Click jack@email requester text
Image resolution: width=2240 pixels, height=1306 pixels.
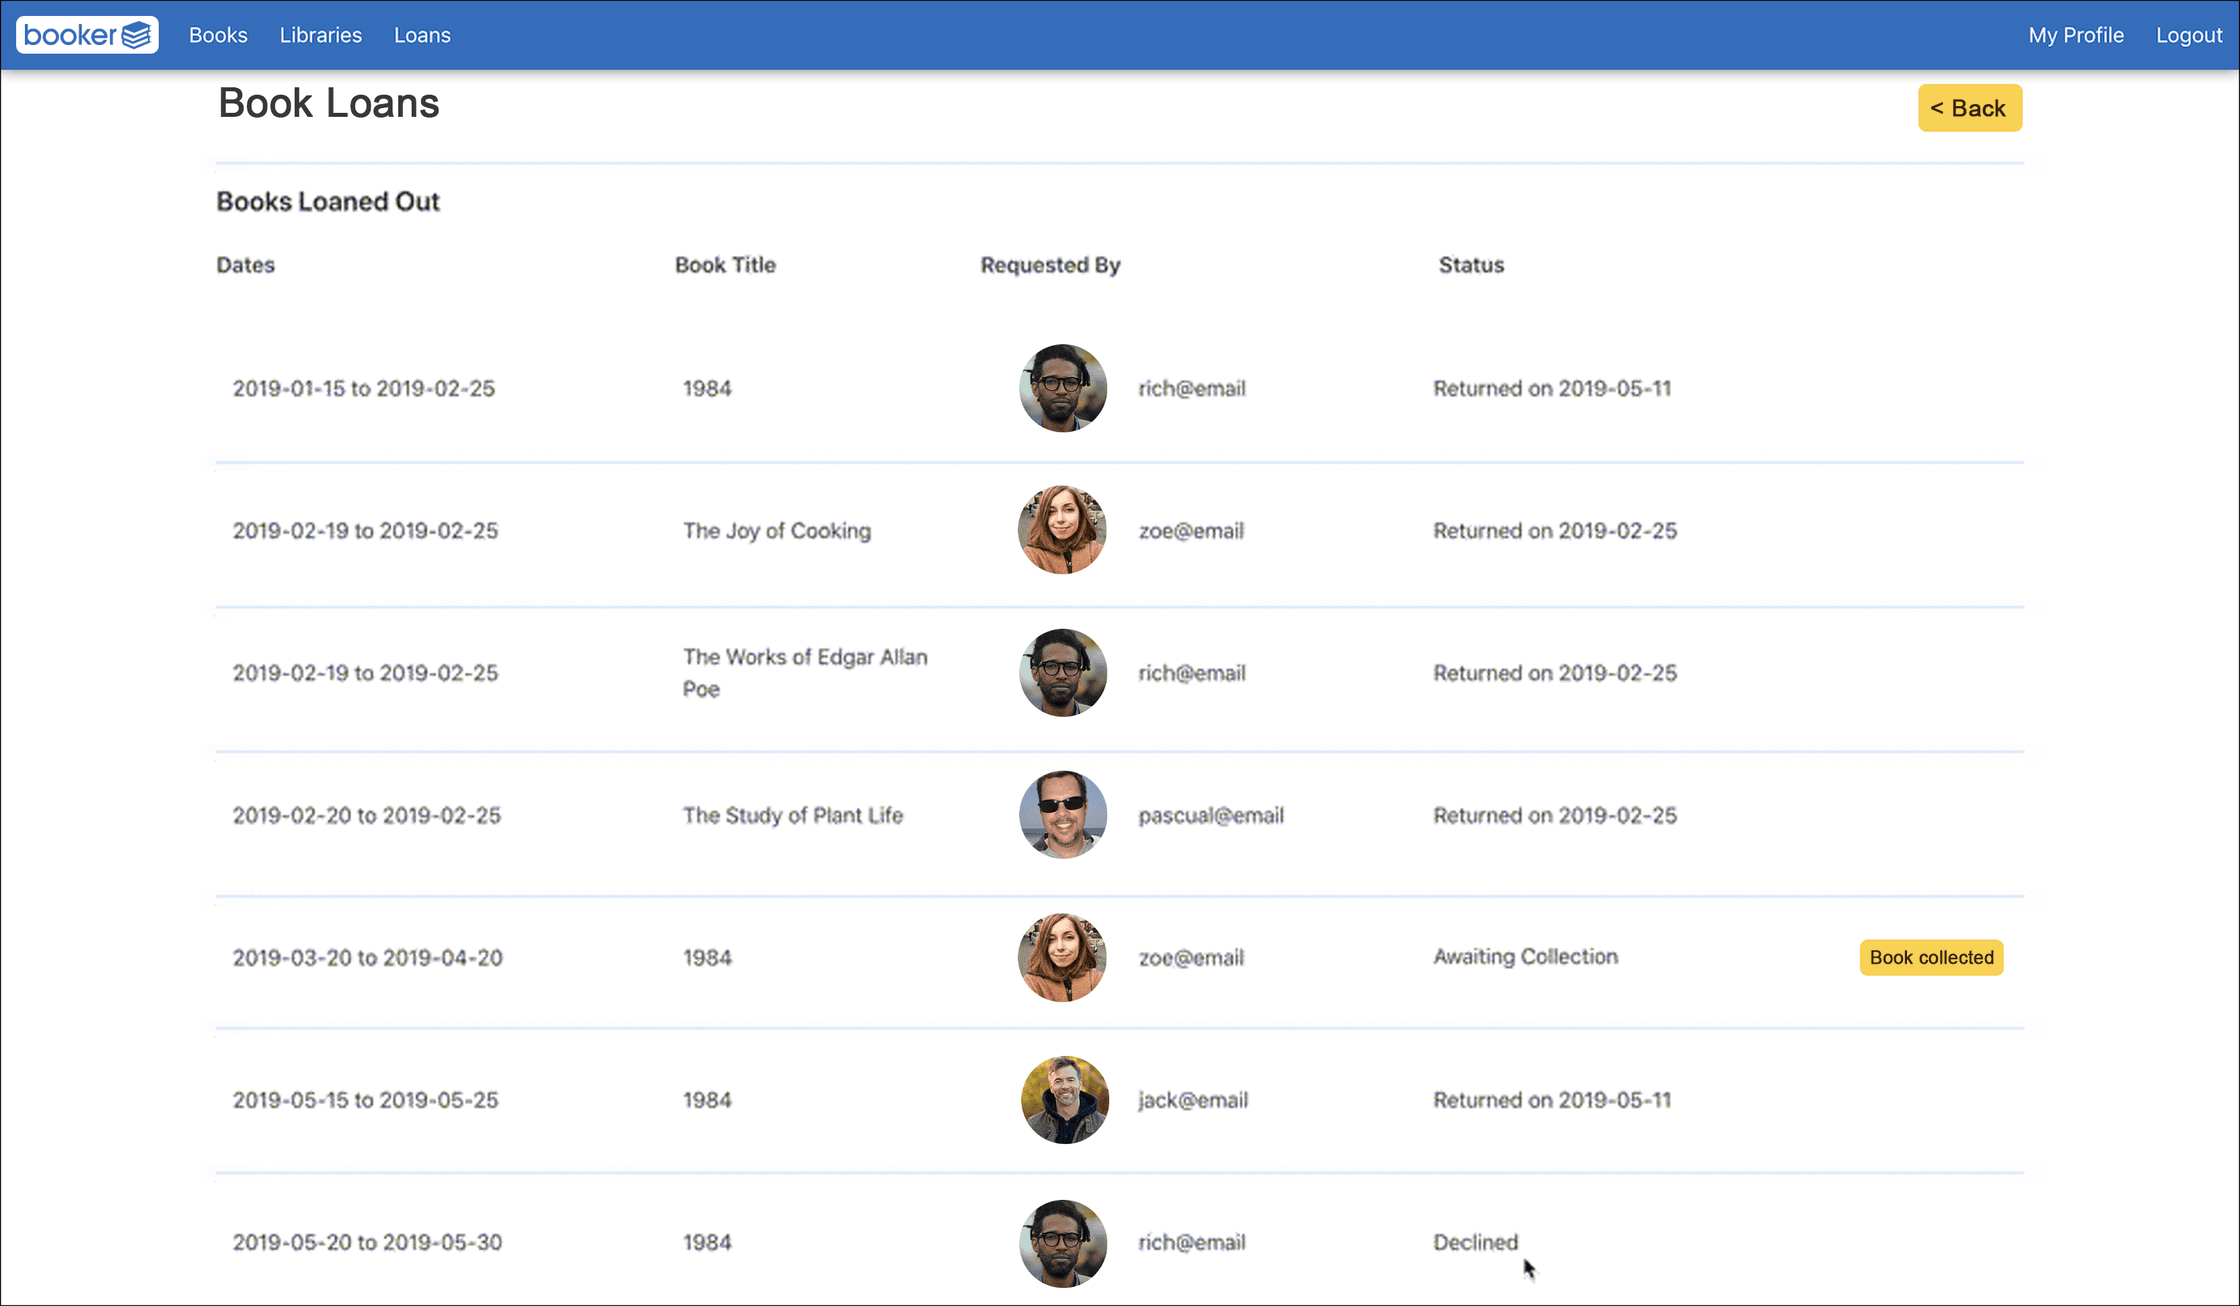coord(1193,1100)
